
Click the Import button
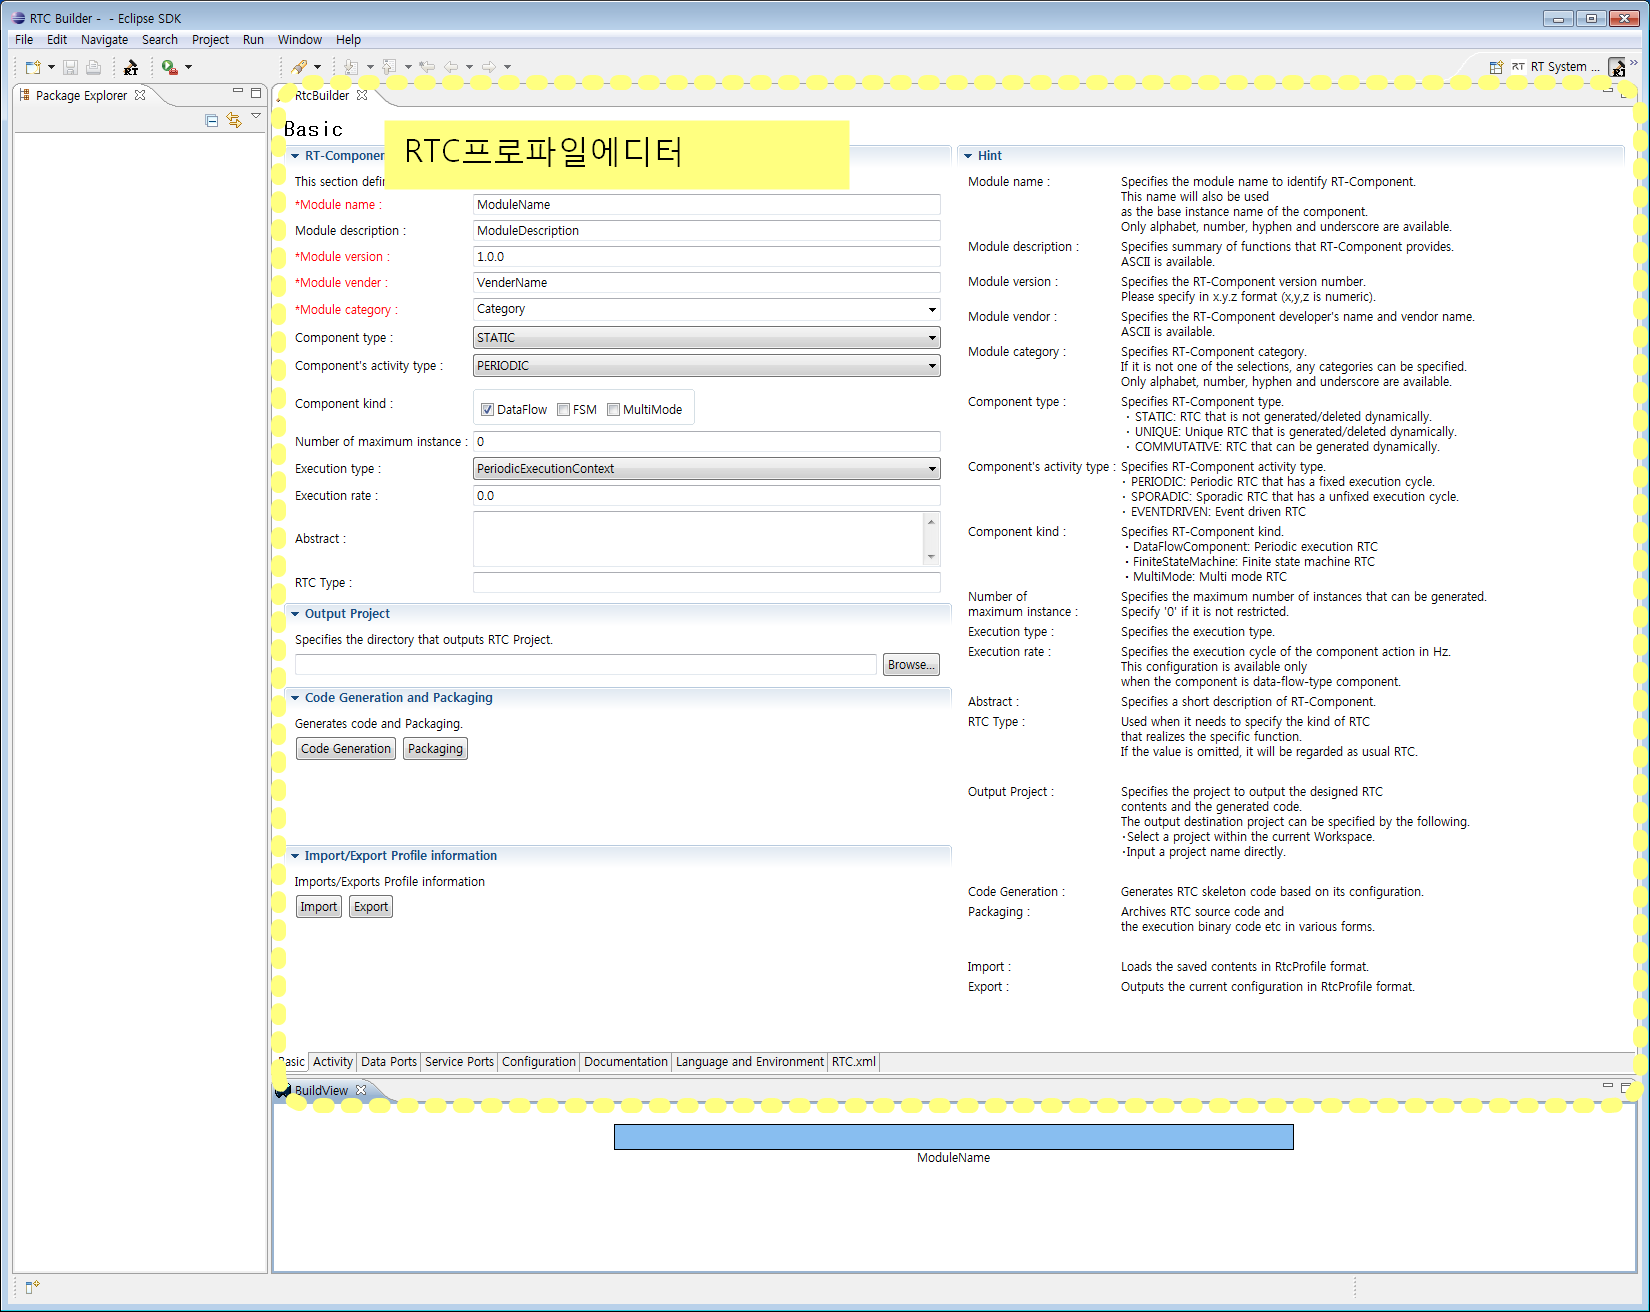pos(319,907)
